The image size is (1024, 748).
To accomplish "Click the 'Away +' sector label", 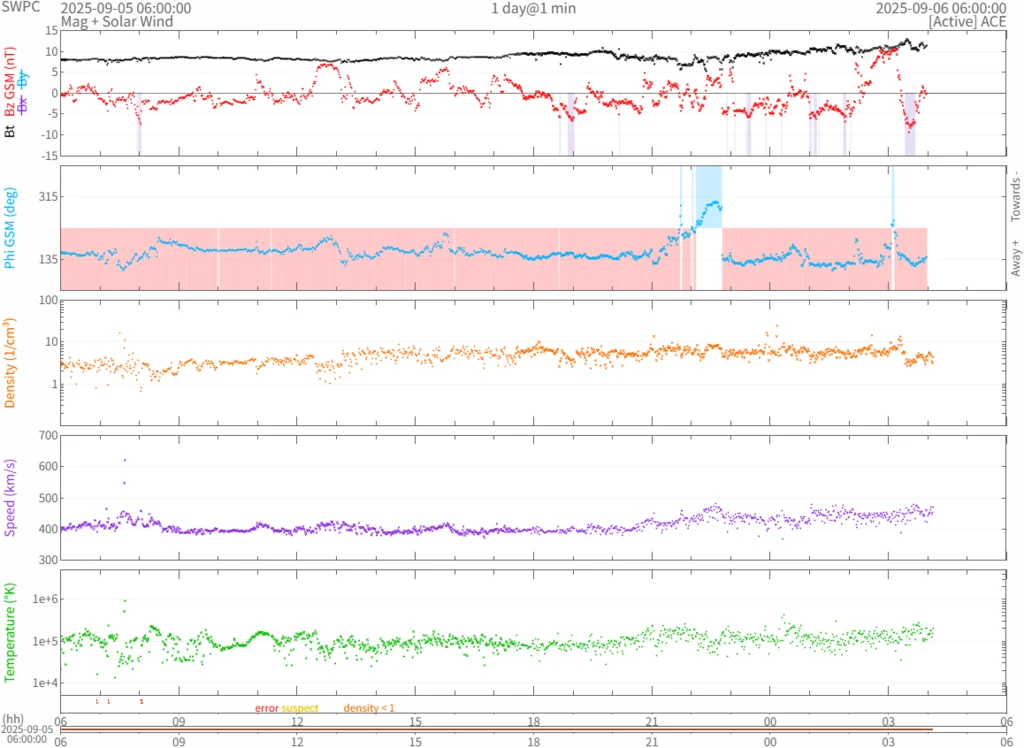I will pos(1015,259).
